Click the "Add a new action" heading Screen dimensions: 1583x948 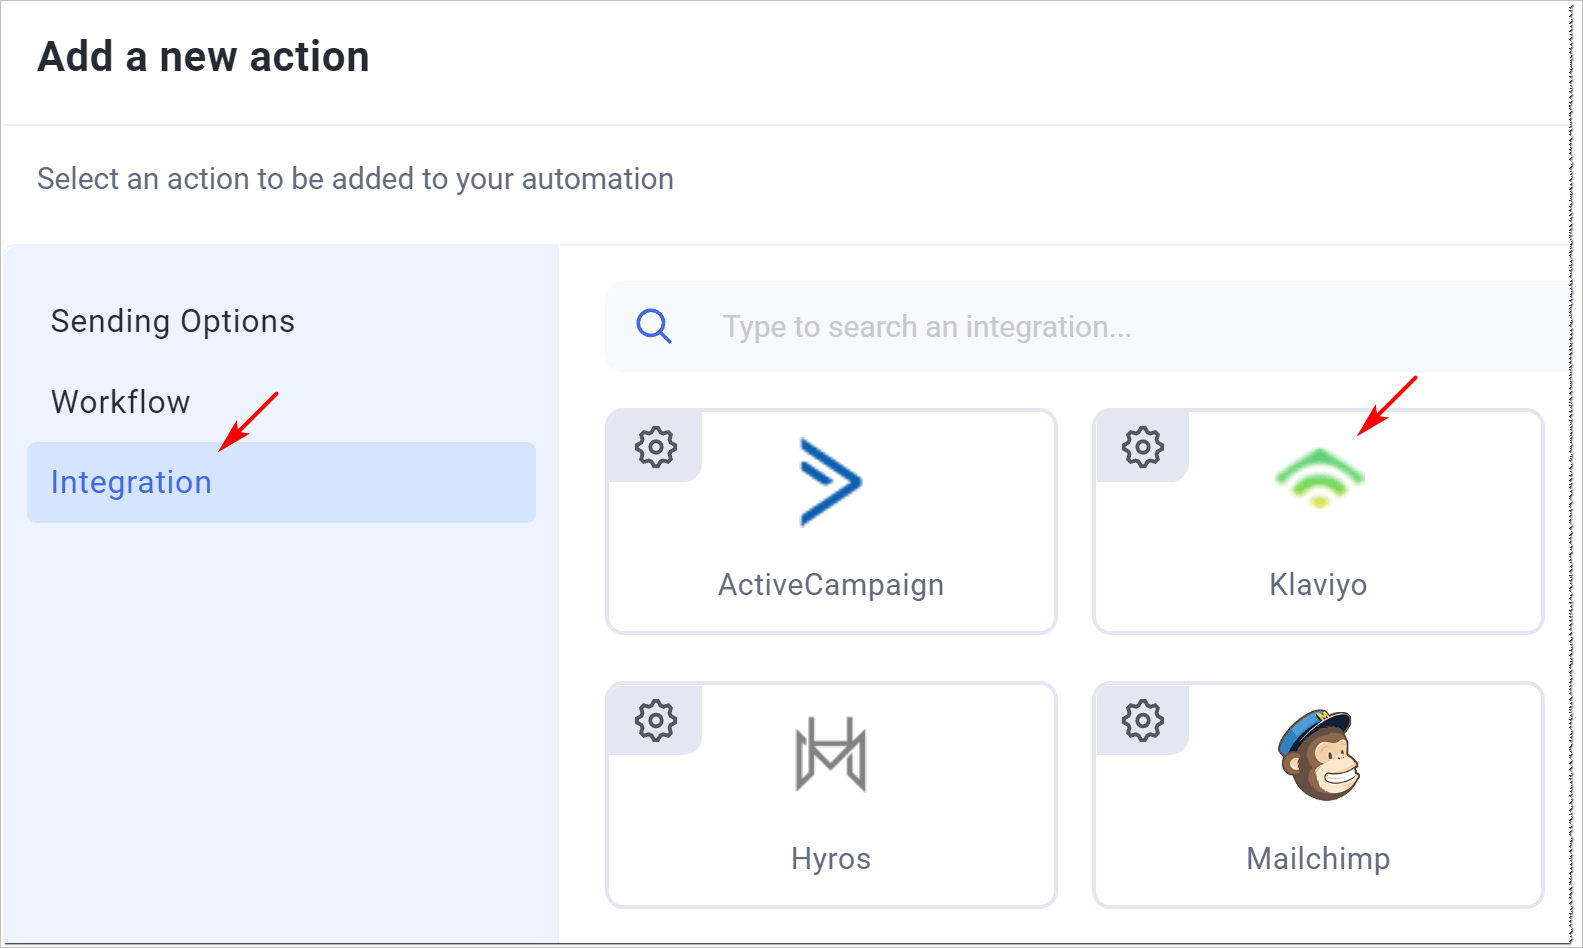[204, 57]
